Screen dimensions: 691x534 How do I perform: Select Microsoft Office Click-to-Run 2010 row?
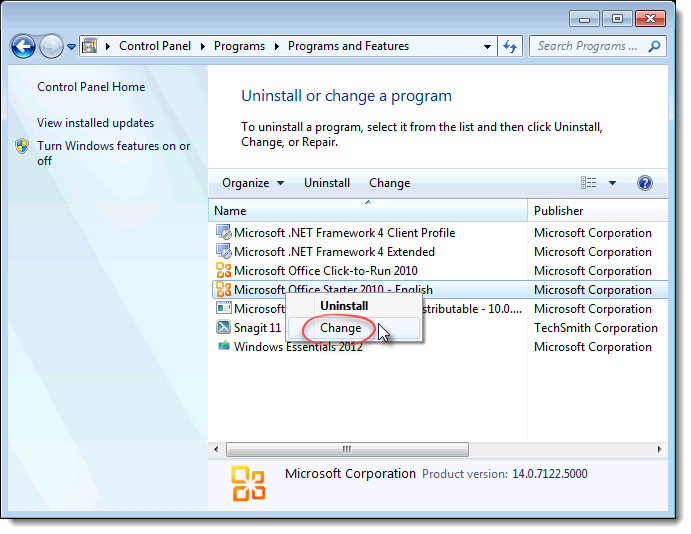tap(439, 271)
